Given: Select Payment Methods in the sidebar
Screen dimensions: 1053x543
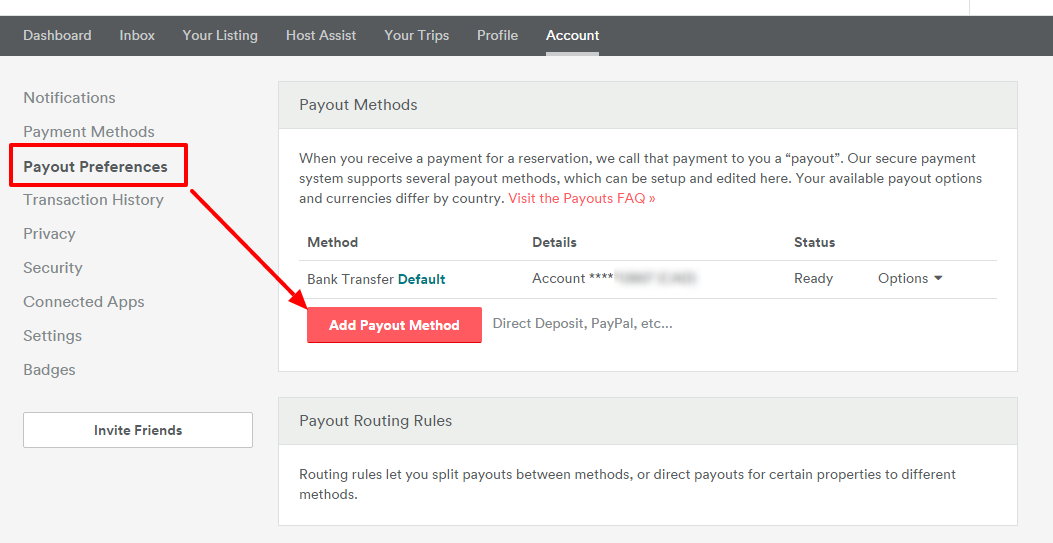Looking at the screenshot, I should [x=89, y=132].
